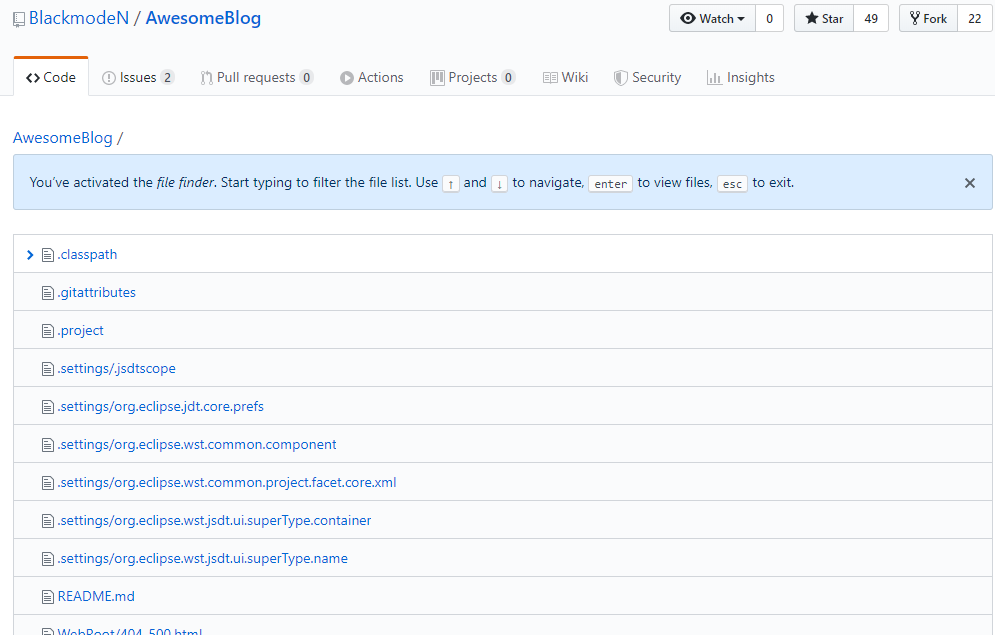View the 22 forks count

tap(975, 18)
